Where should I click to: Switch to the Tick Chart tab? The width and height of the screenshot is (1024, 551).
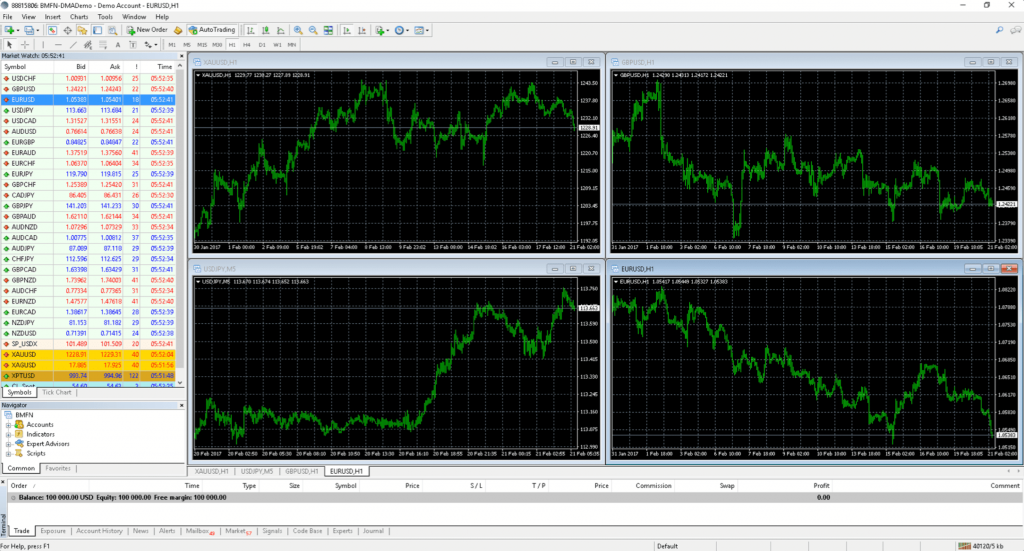[x=57, y=392]
